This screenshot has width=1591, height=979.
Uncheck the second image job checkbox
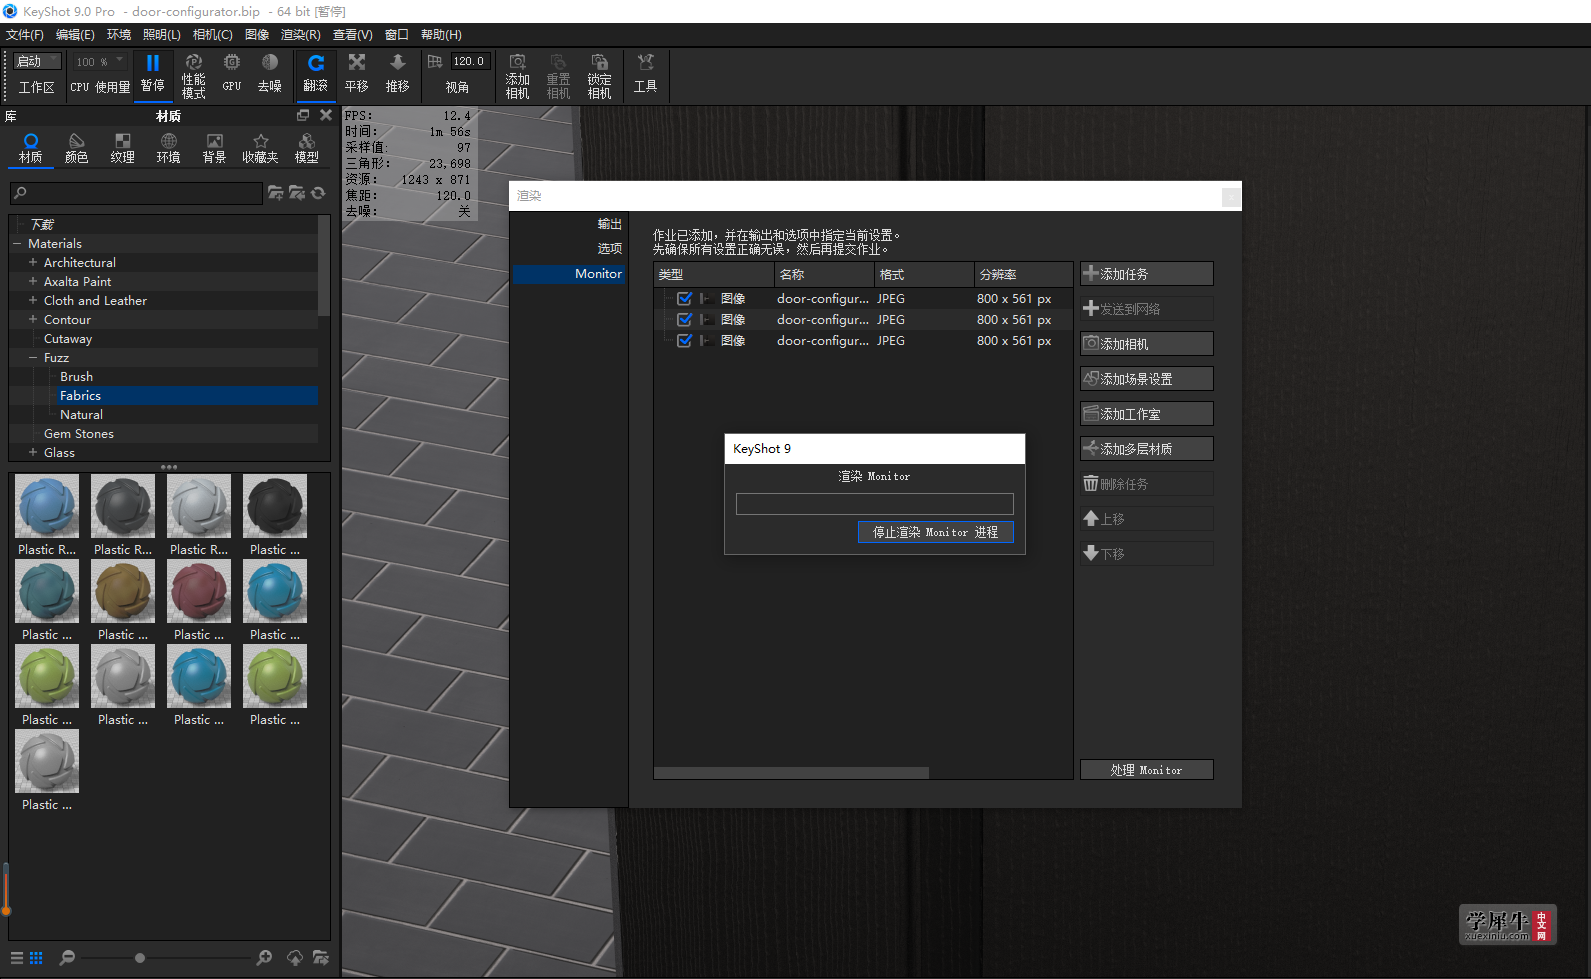click(x=685, y=320)
